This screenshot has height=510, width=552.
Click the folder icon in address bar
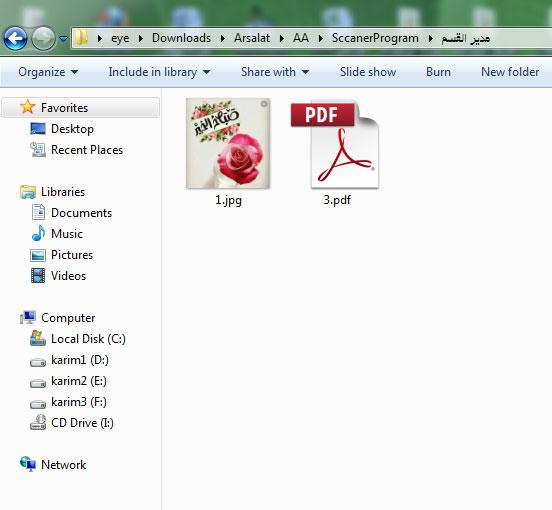81,38
